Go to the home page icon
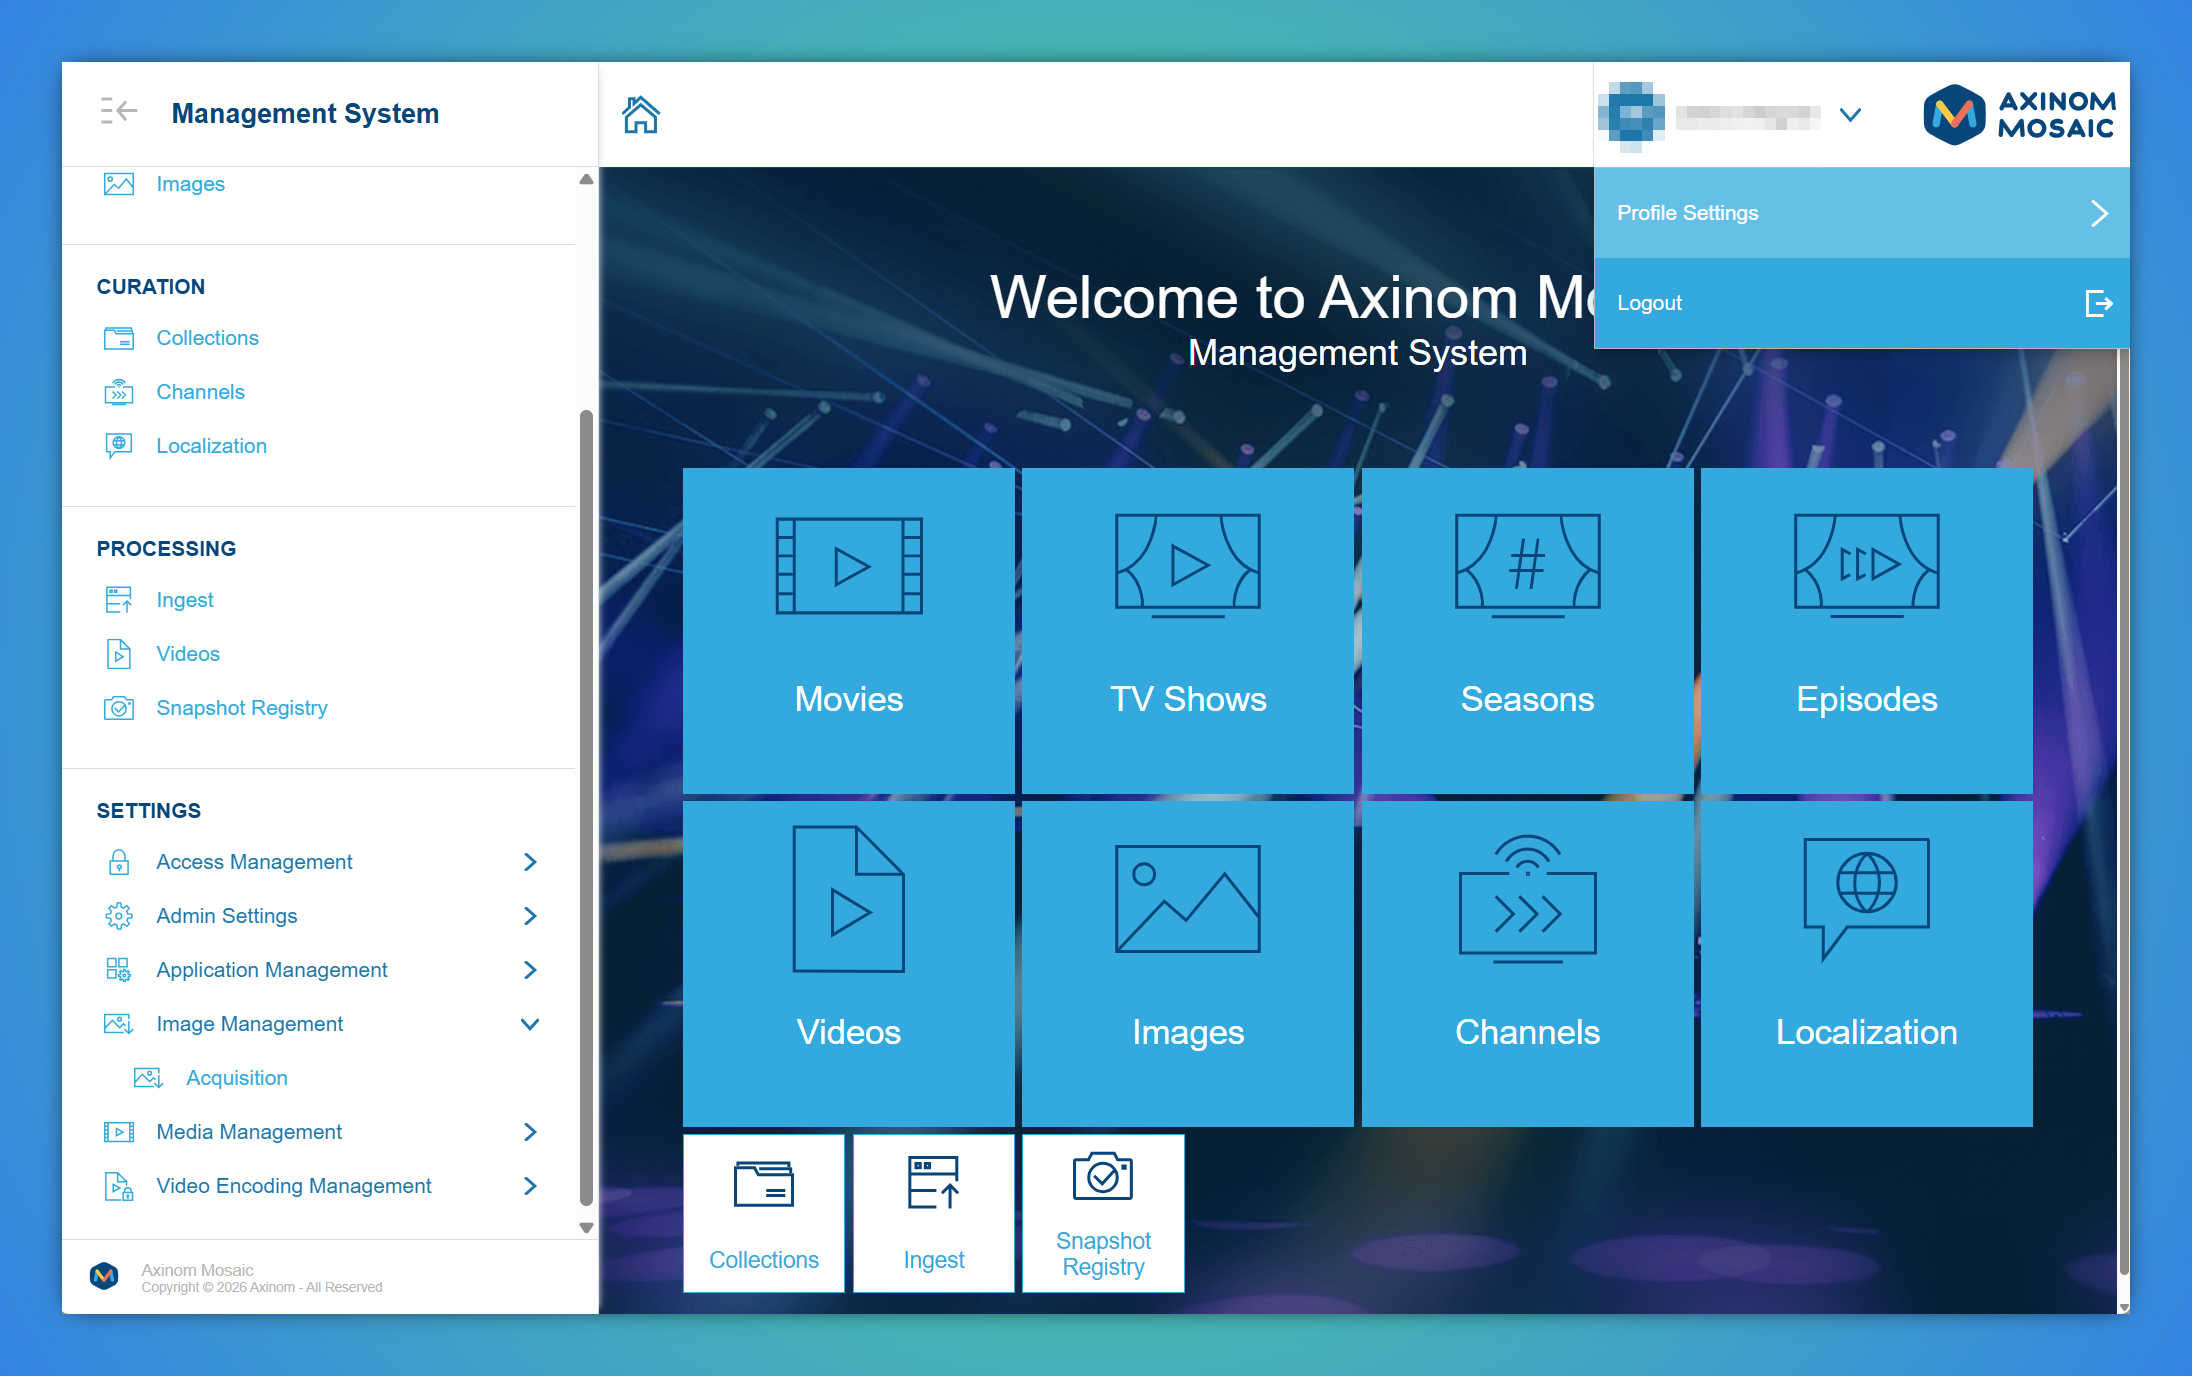Viewport: 2192px width, 1376px height. 641,114
